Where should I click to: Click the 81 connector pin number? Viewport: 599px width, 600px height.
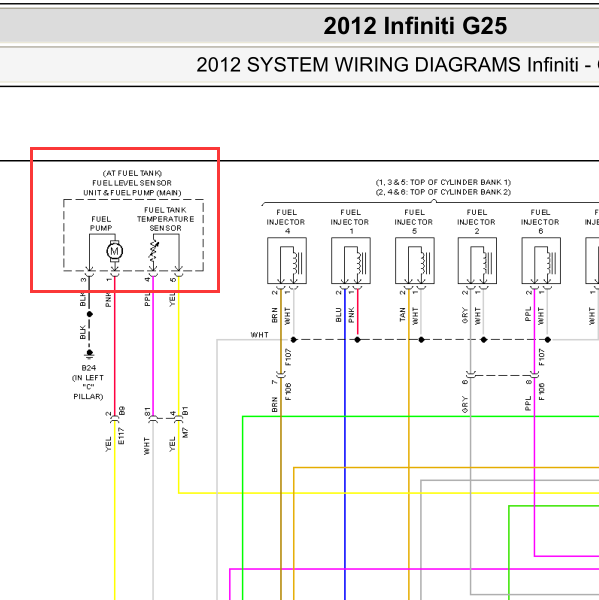click(147, 412)
